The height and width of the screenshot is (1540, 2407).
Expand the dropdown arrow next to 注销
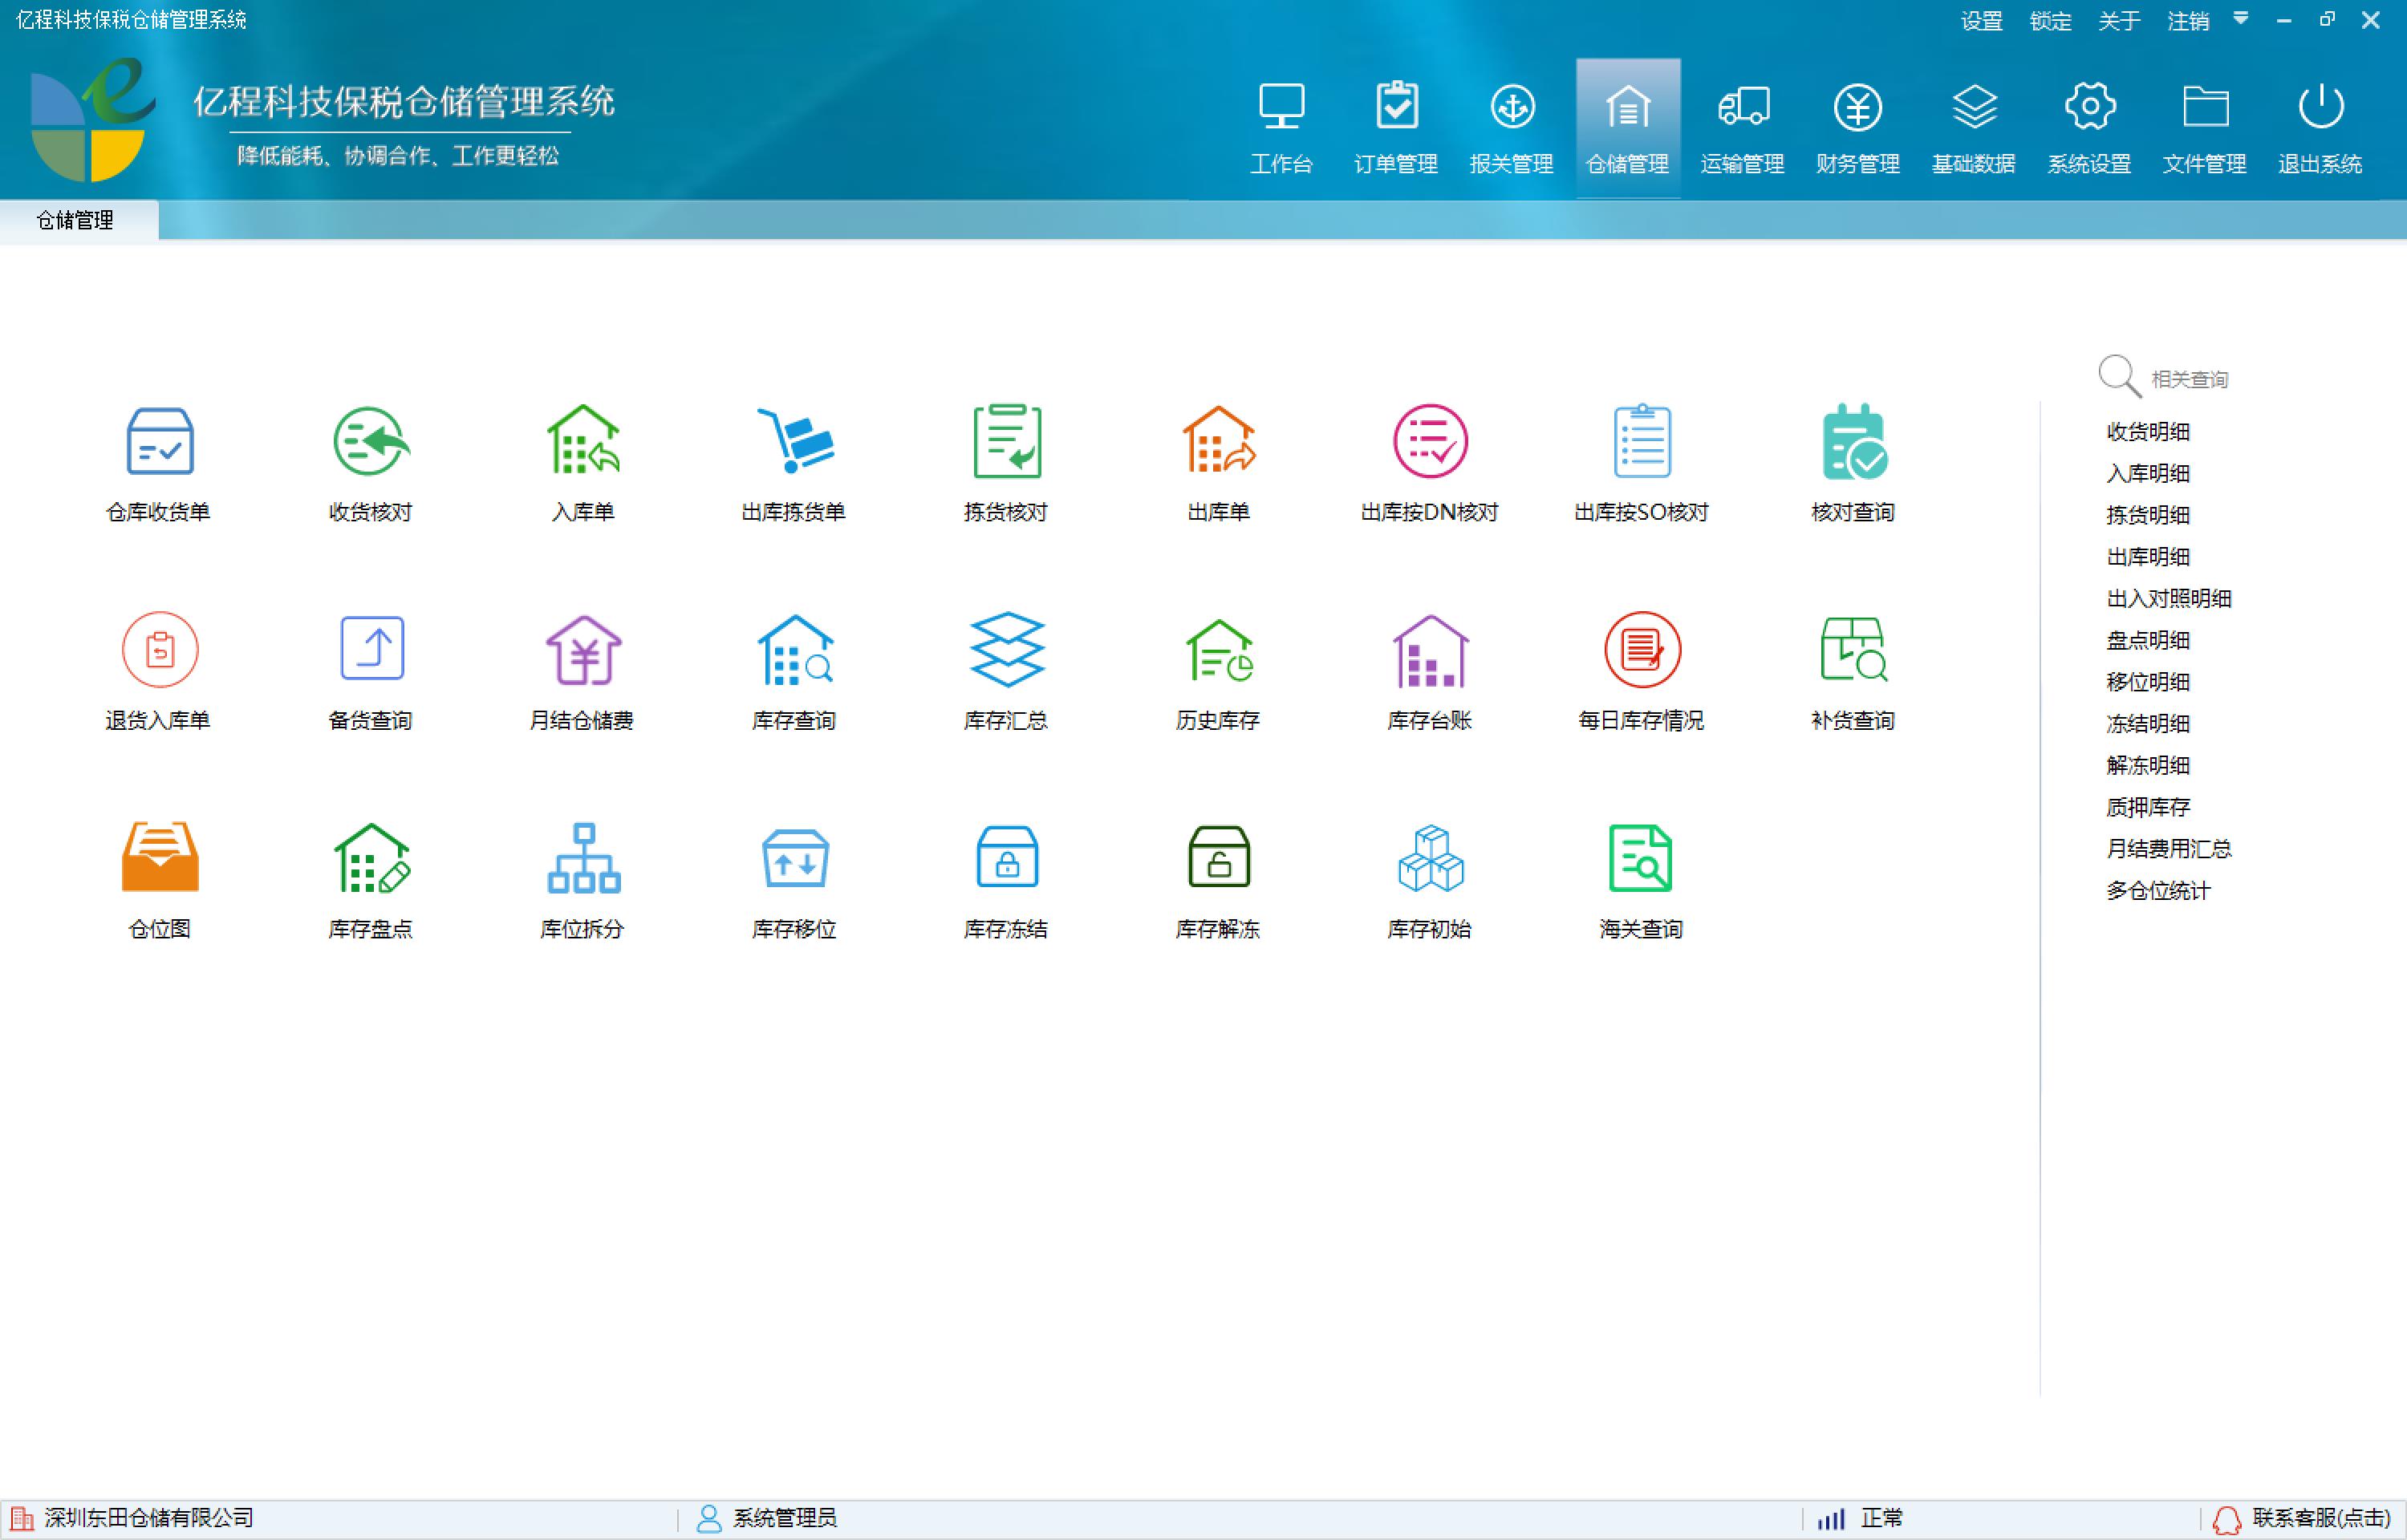[x=2240, y=19]
